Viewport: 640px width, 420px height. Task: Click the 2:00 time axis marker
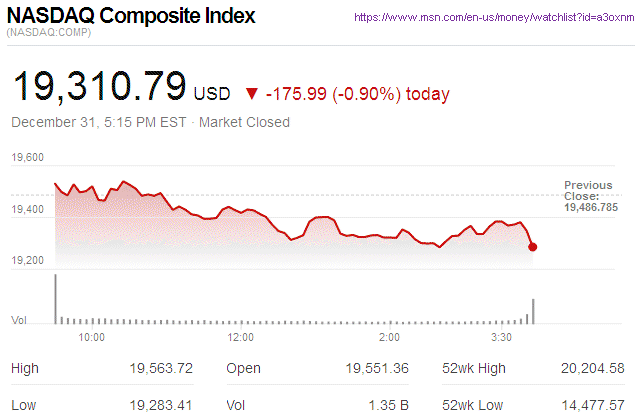390,338
